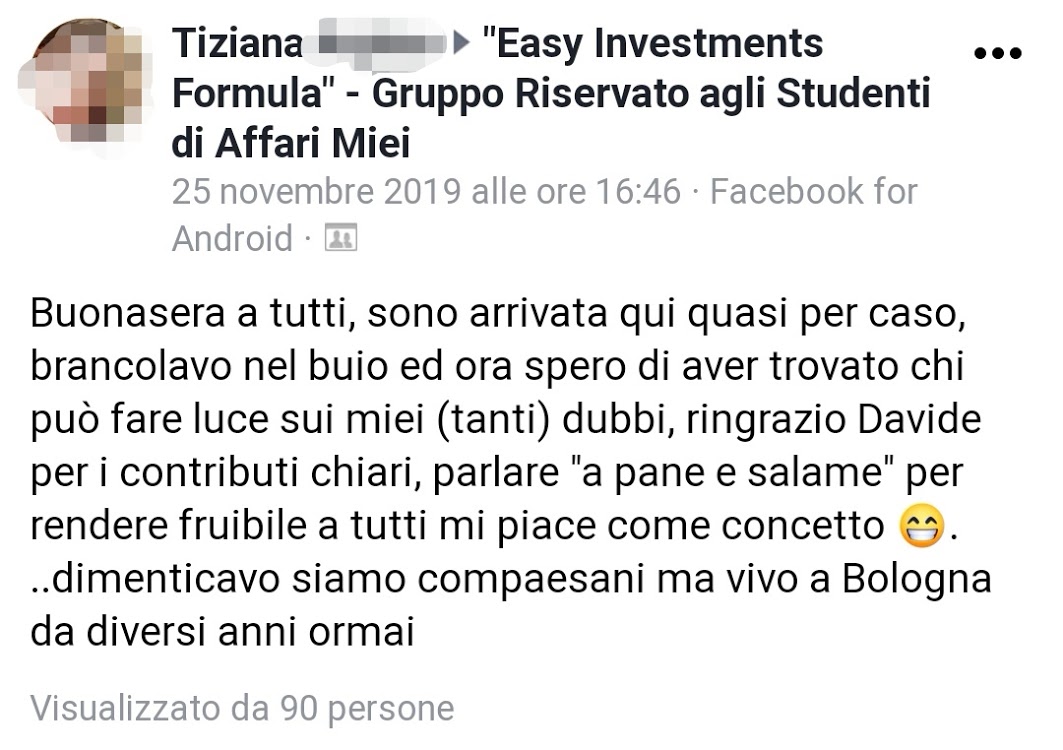Viewport: 1063px width, 750px height.
Task: Click the triangle arrow before the group name
Action: [462, 44]
